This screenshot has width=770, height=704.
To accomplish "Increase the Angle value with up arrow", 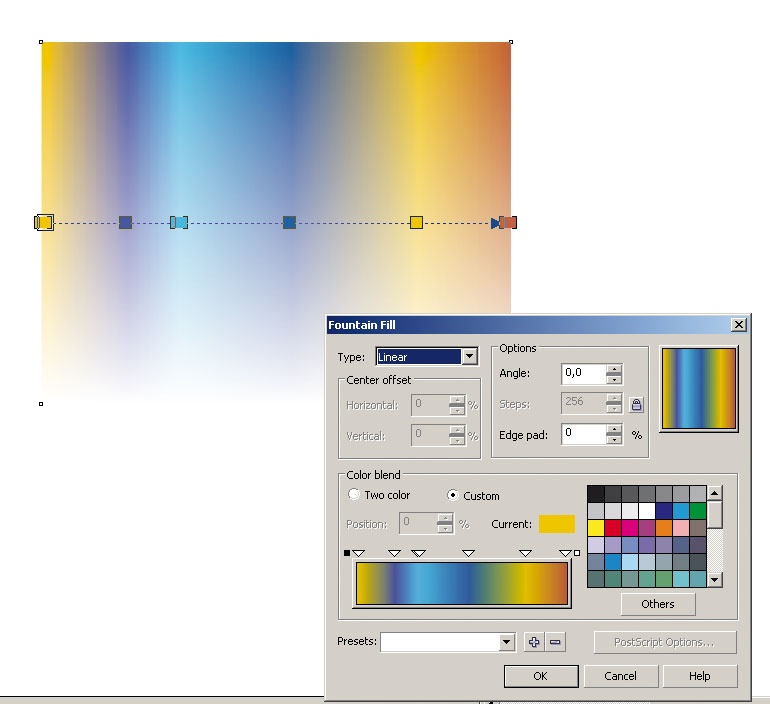I will (x=614, y=369).
